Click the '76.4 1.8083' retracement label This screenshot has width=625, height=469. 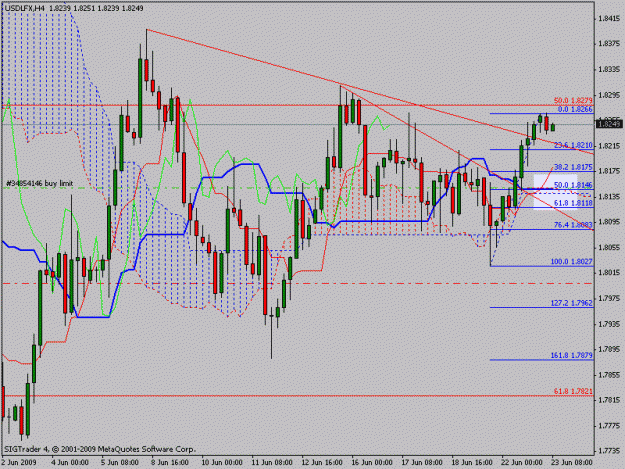click(x=573, y=225)
